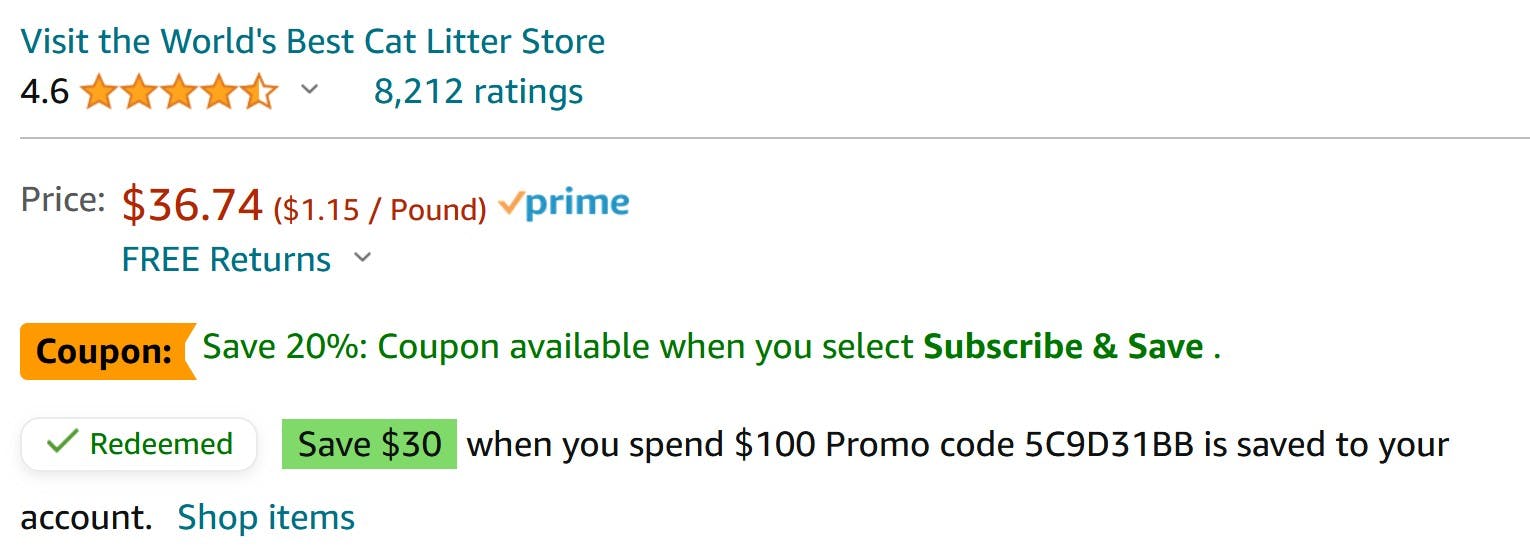Click the green checkmark in Redeemed

[62, 443]
